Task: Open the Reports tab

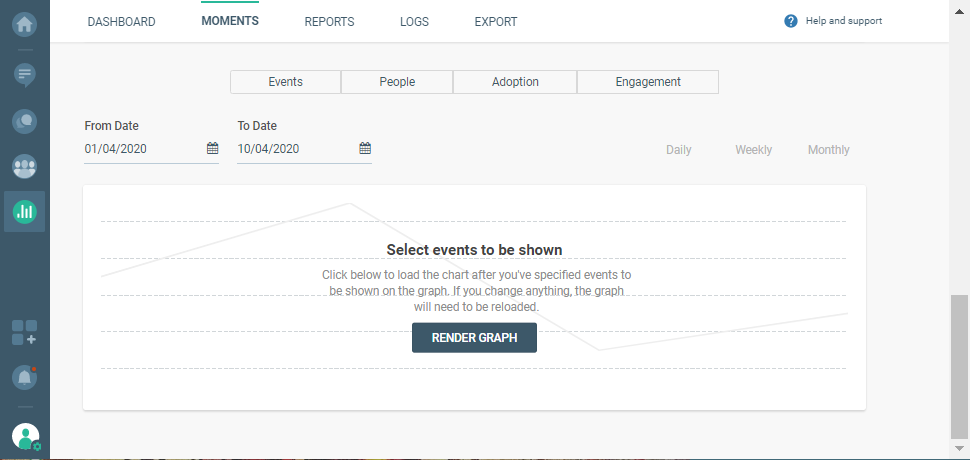Action: (x=329, y=22)
